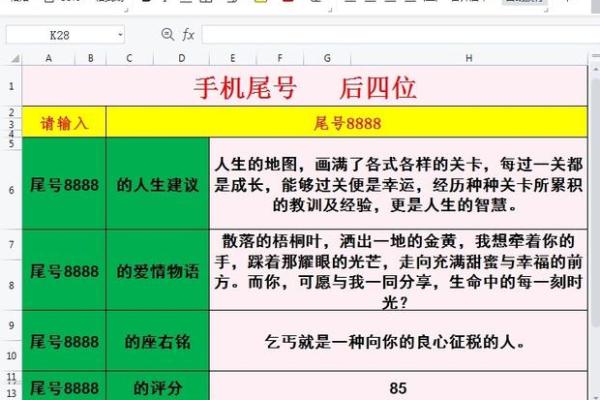Click the magnifier icon beside fx

pos(167,34)
